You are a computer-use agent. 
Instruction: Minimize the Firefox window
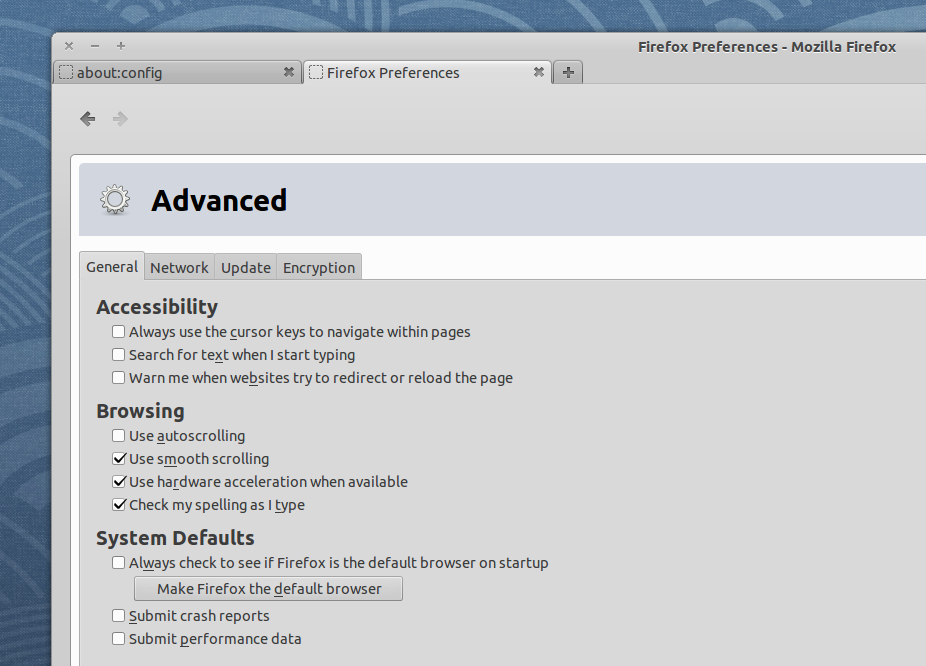pos(95,46)
